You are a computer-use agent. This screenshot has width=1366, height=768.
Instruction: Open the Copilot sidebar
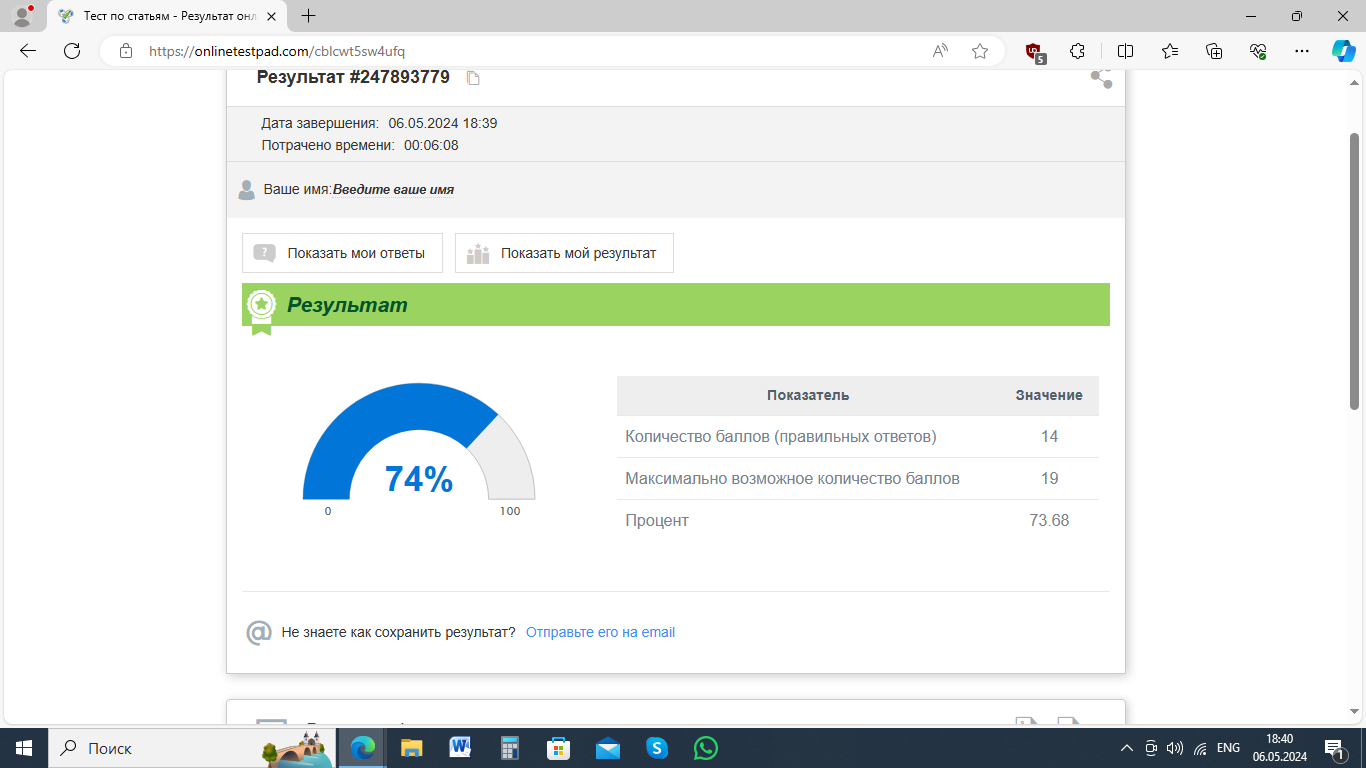pyautogui.click(x=1342, y=51)
